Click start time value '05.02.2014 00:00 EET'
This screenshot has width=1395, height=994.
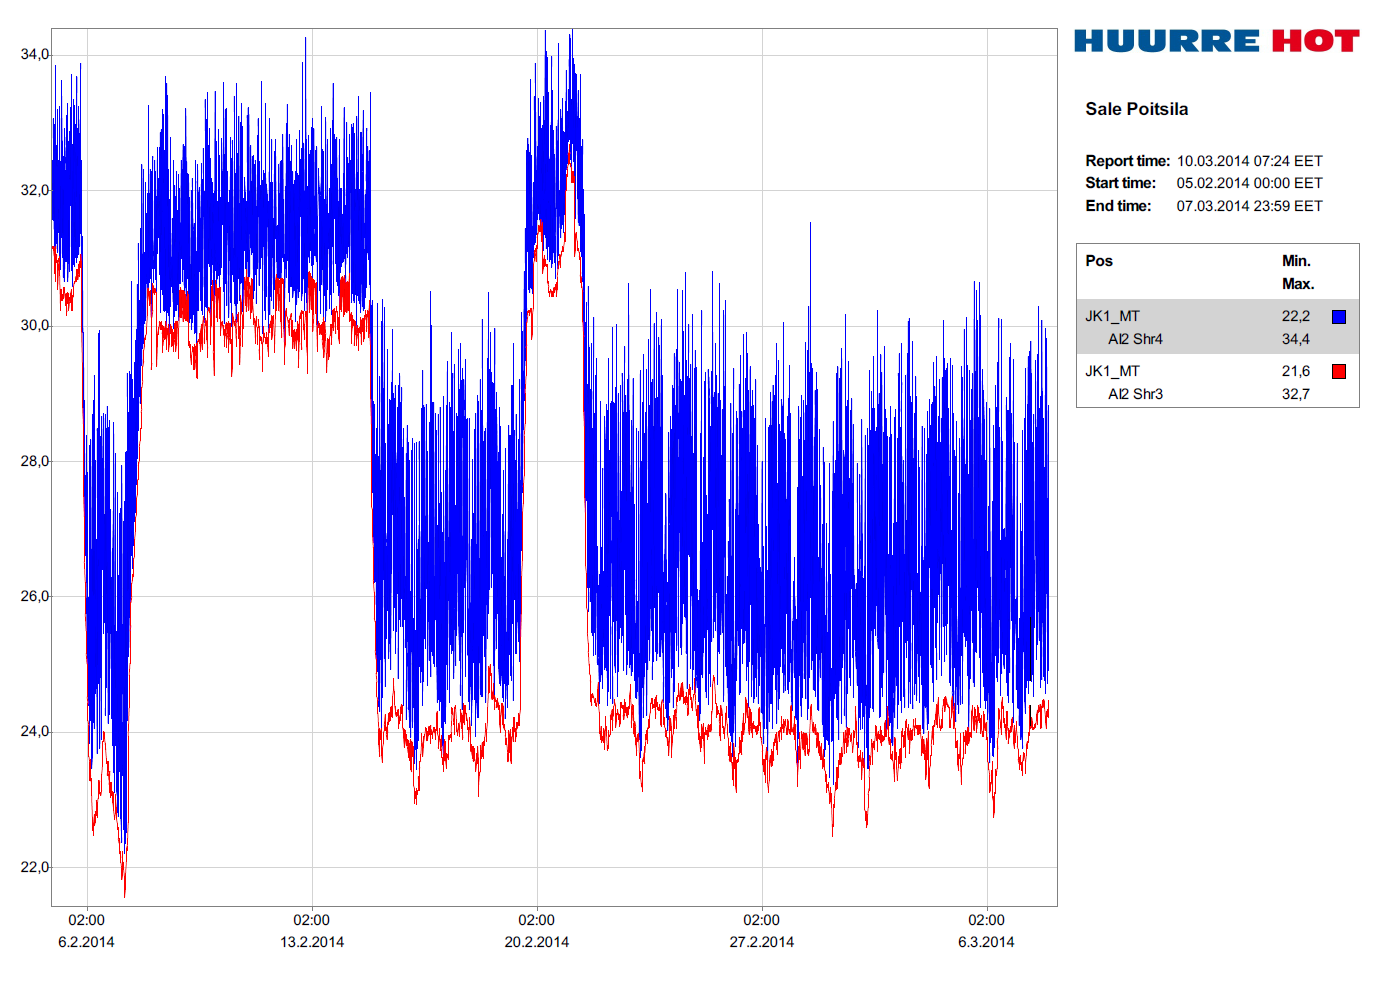[x=1249, y=183]
